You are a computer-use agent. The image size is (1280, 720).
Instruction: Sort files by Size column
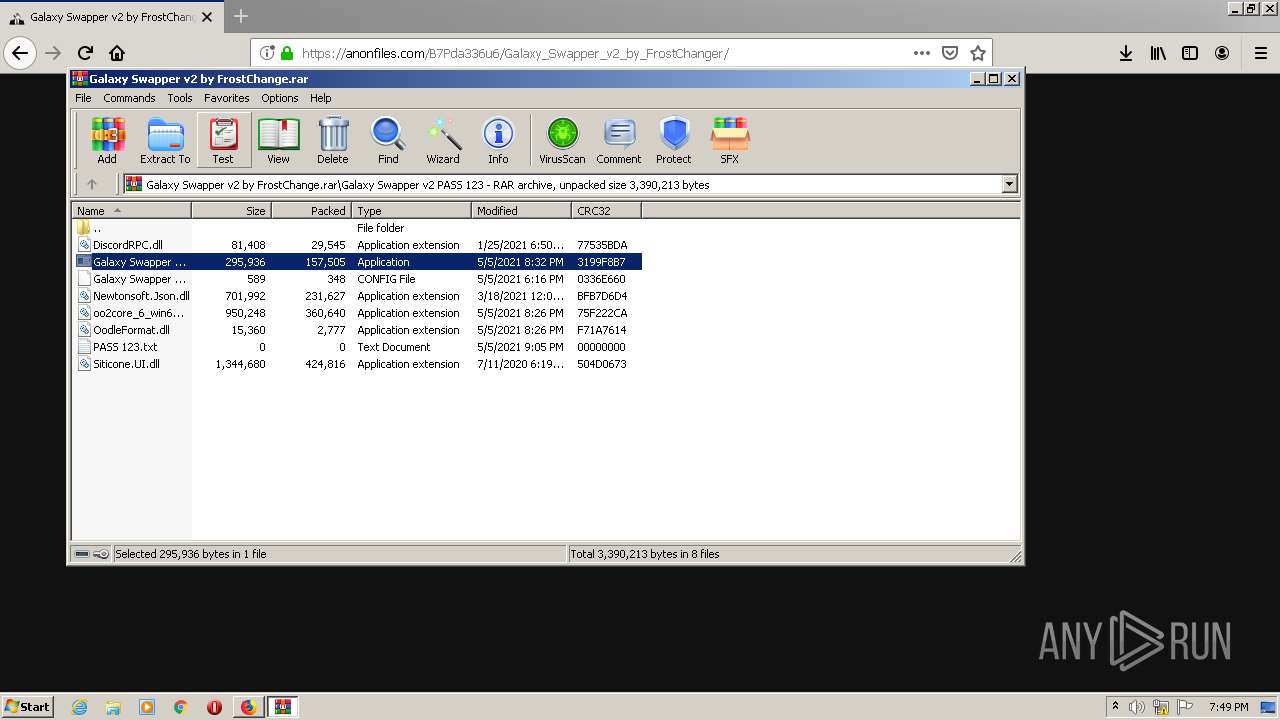point(231,211)
